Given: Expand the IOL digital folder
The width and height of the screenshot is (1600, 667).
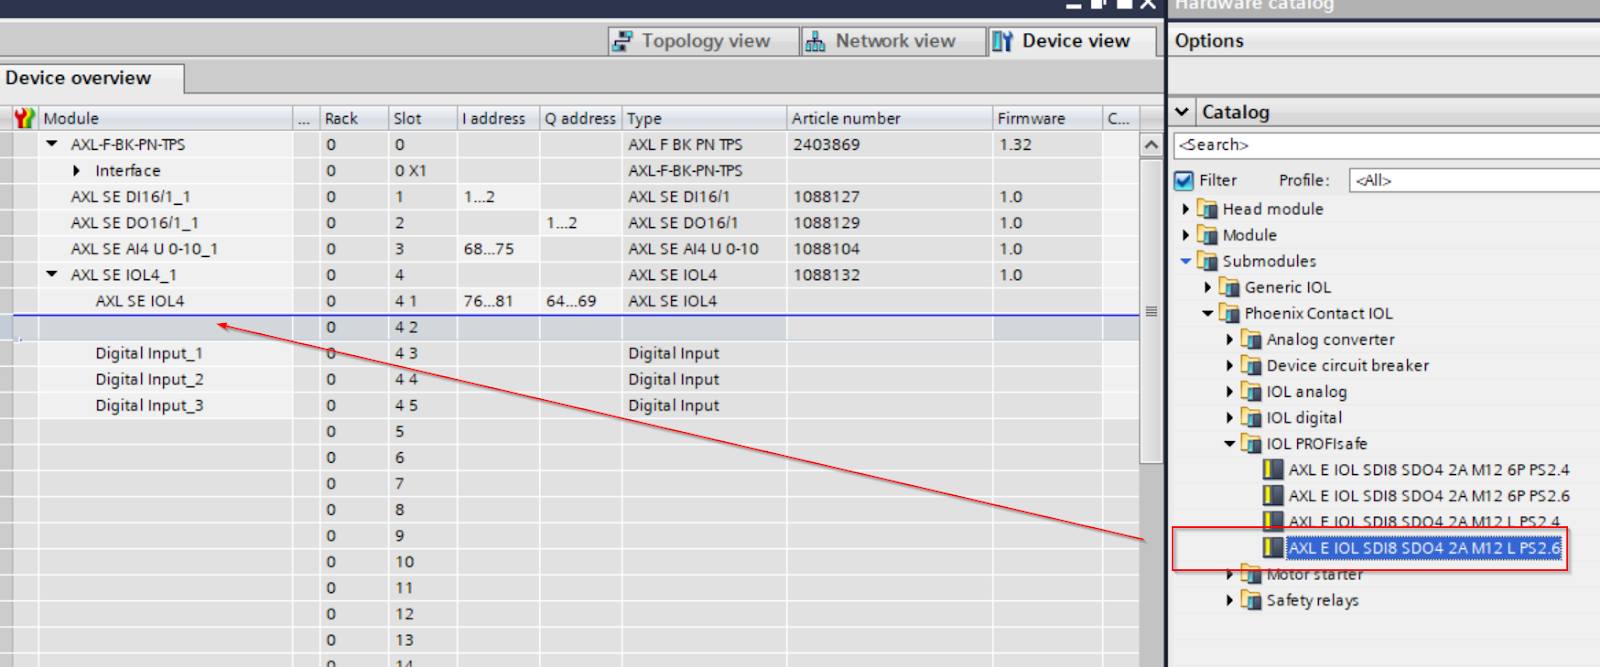Looking at the screenshot, I should (x=1230, y=418).
